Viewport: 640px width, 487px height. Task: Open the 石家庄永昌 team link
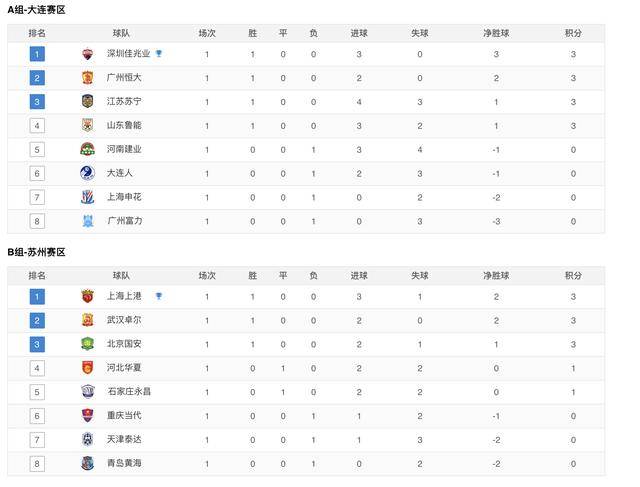pos(129,392)
